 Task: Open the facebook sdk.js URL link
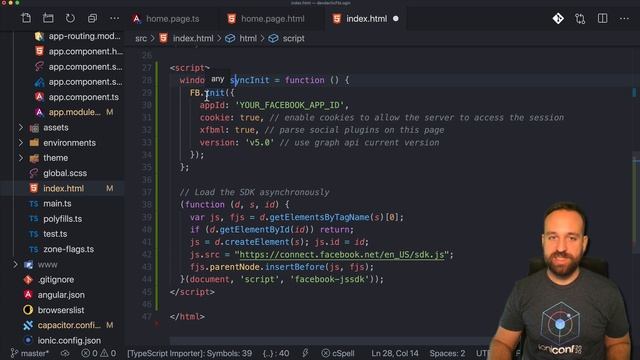[x=342, y=255]
